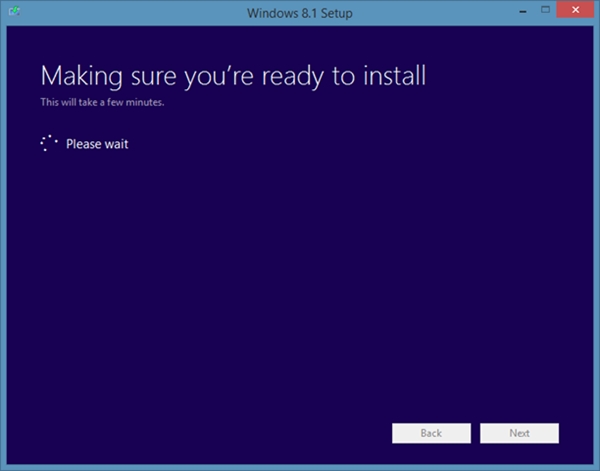Click the setup icon in the title bar

click(x=14, y=11)
